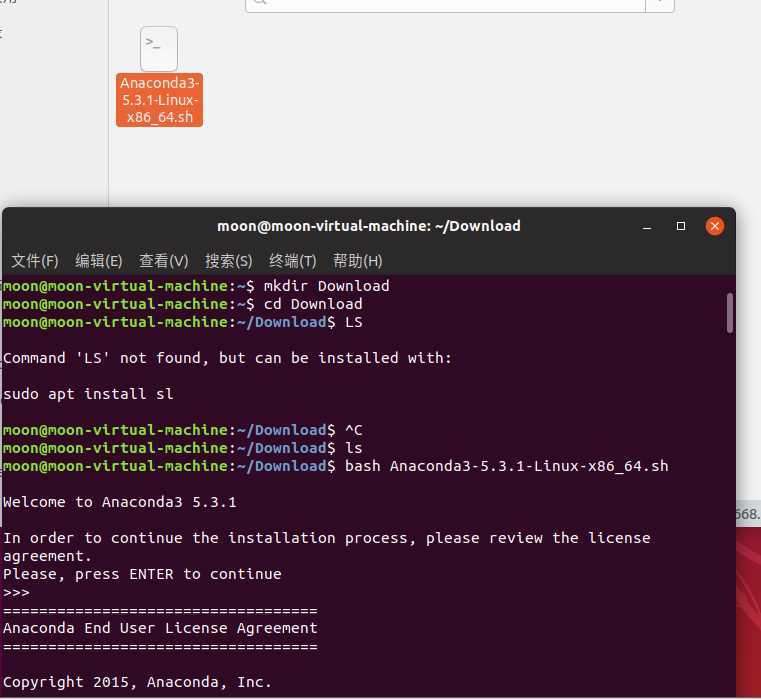761x700 pixels.
Task: Click the 'mkdir Download' command line
Action: click(196, 286)
